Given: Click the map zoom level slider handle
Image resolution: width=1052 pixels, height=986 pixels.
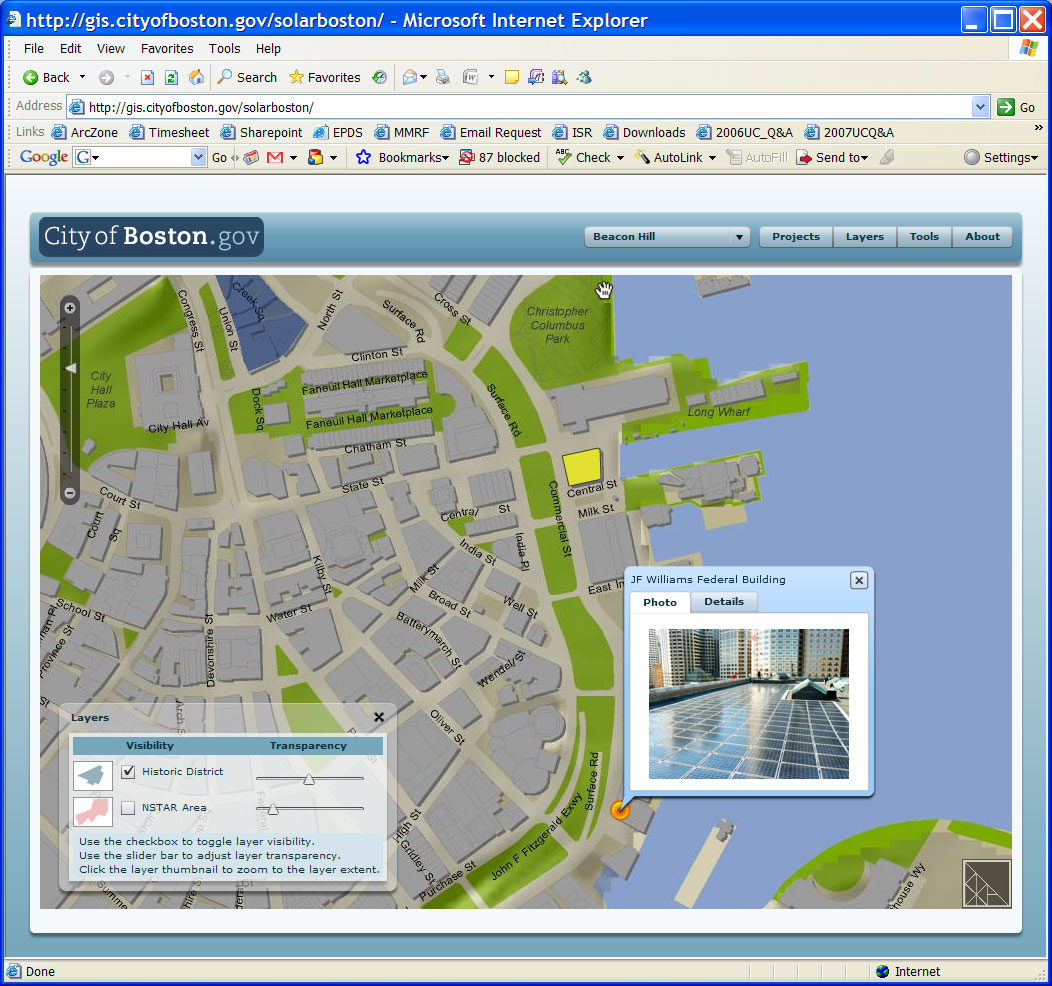Looking at the screenshot, I should pyautogui.click(x=70, y=368).
